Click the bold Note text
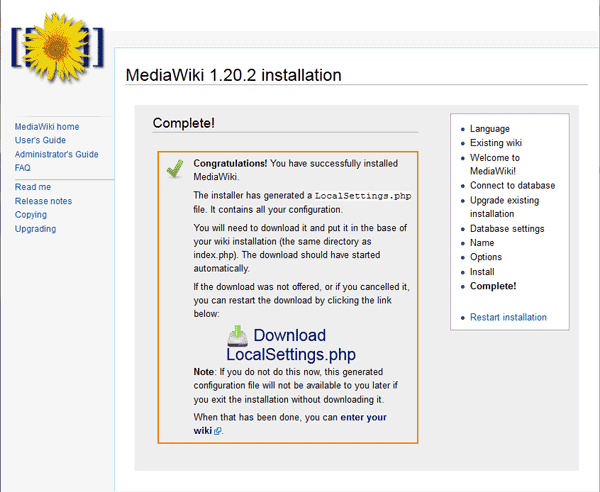Screen dimensions: 600x492 coord(204,372)
